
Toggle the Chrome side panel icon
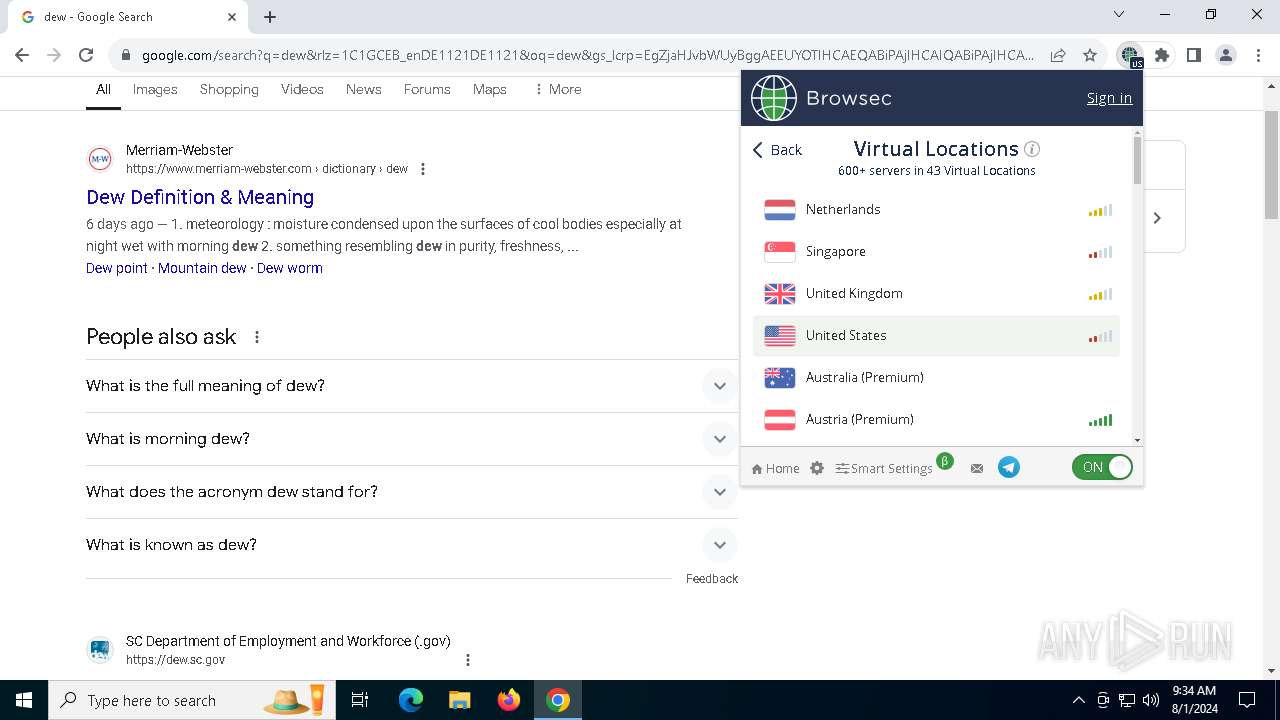pos(1194,56)
